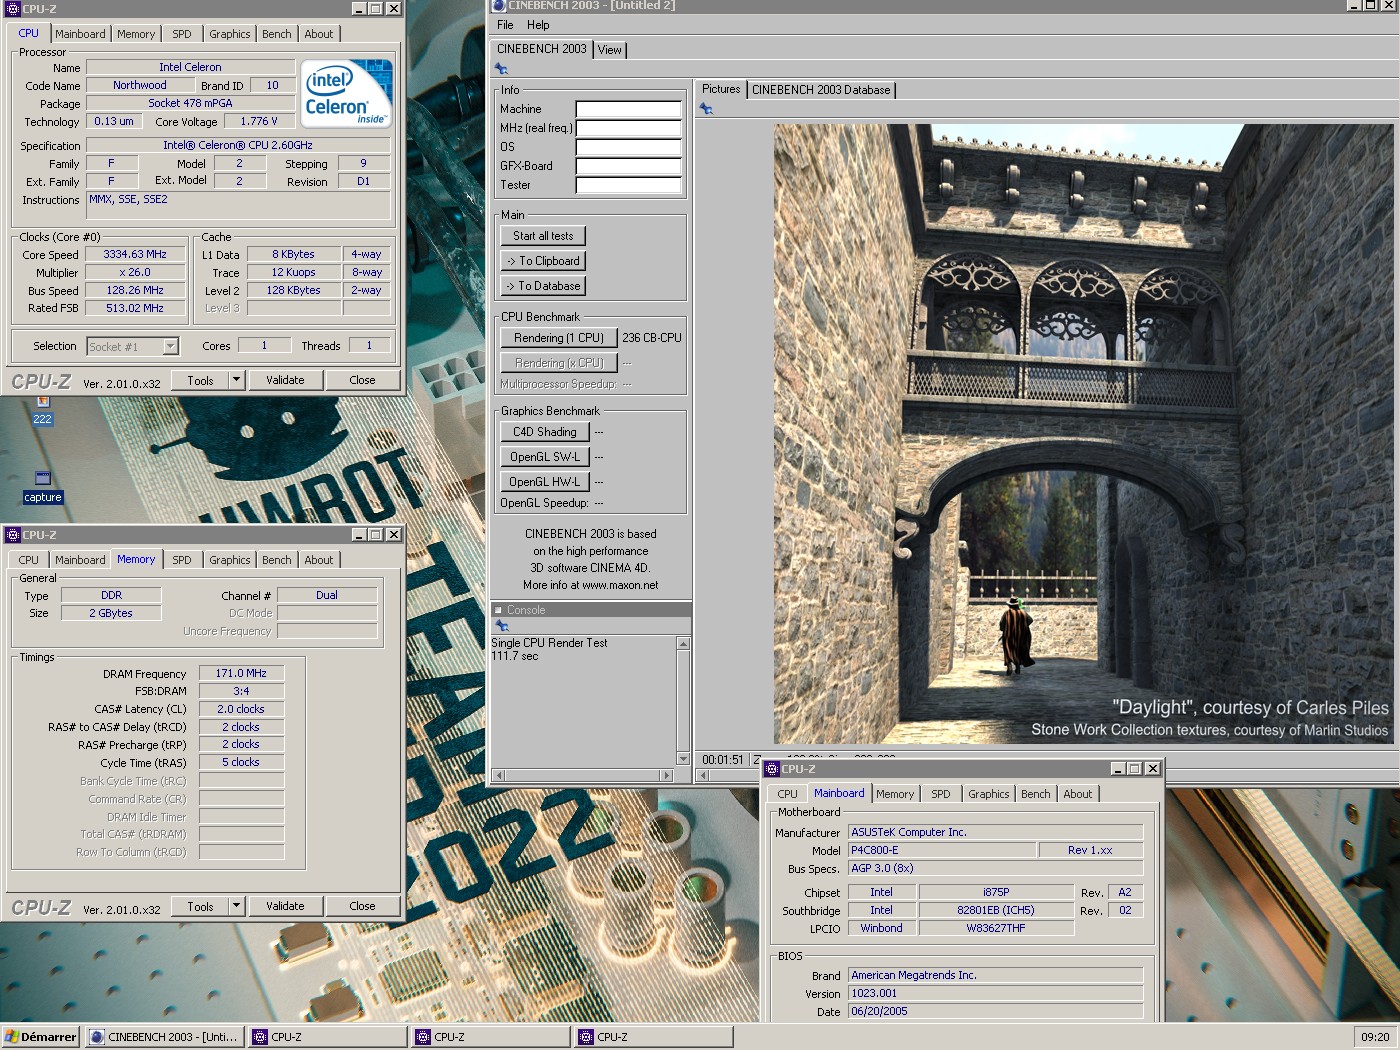Open the Help menu in CINEBENCH
The image size is (1400, 1050).
click(538, 25)
